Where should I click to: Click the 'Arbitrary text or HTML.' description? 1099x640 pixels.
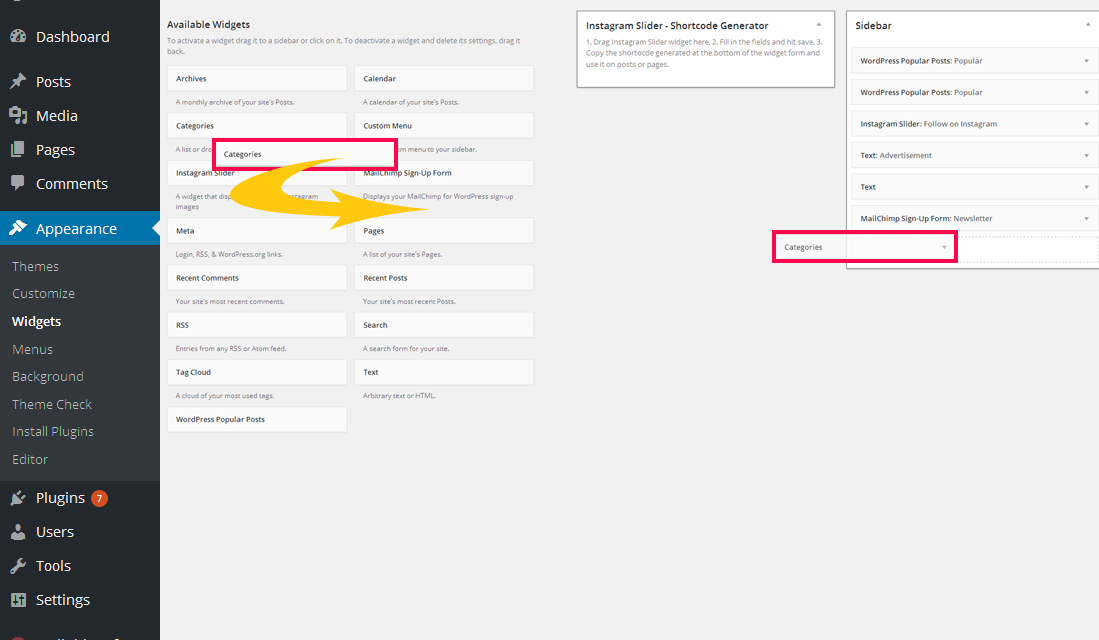[399, 396]
